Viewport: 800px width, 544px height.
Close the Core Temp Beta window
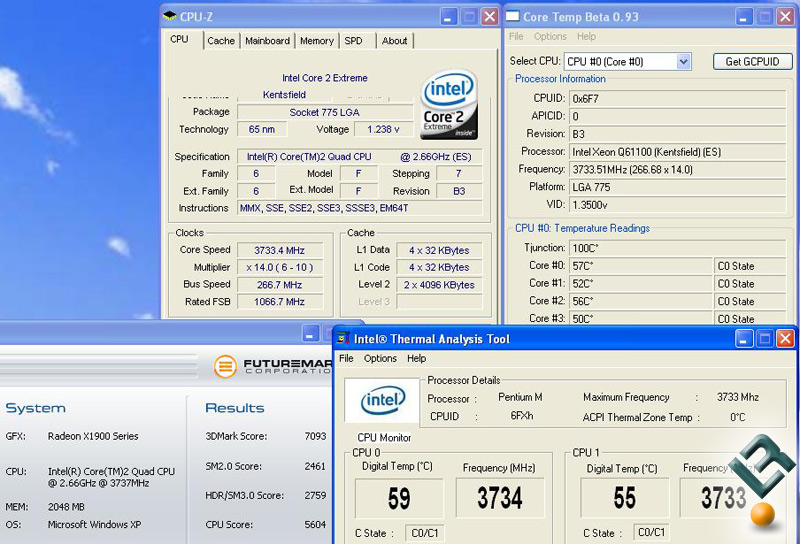(x=785, y=17)
